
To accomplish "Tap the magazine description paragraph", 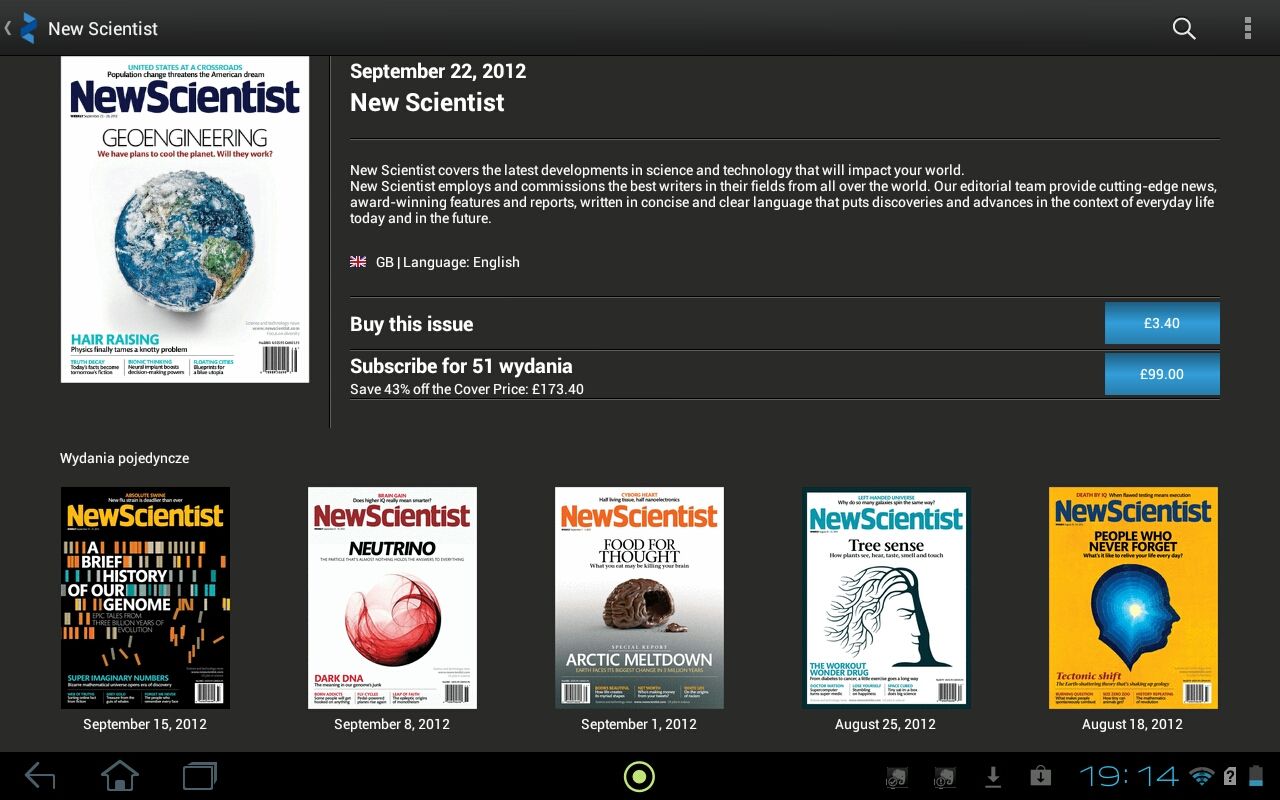I will (x=784, y=194).
